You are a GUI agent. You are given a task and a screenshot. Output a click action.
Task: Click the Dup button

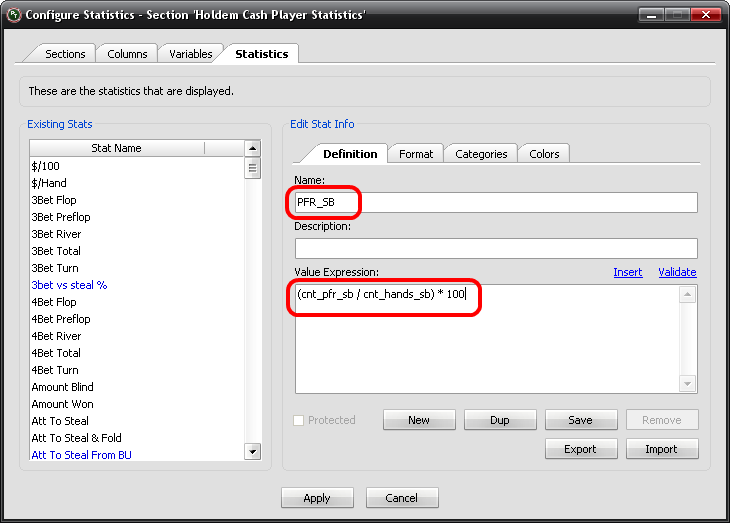click(499, 421)
